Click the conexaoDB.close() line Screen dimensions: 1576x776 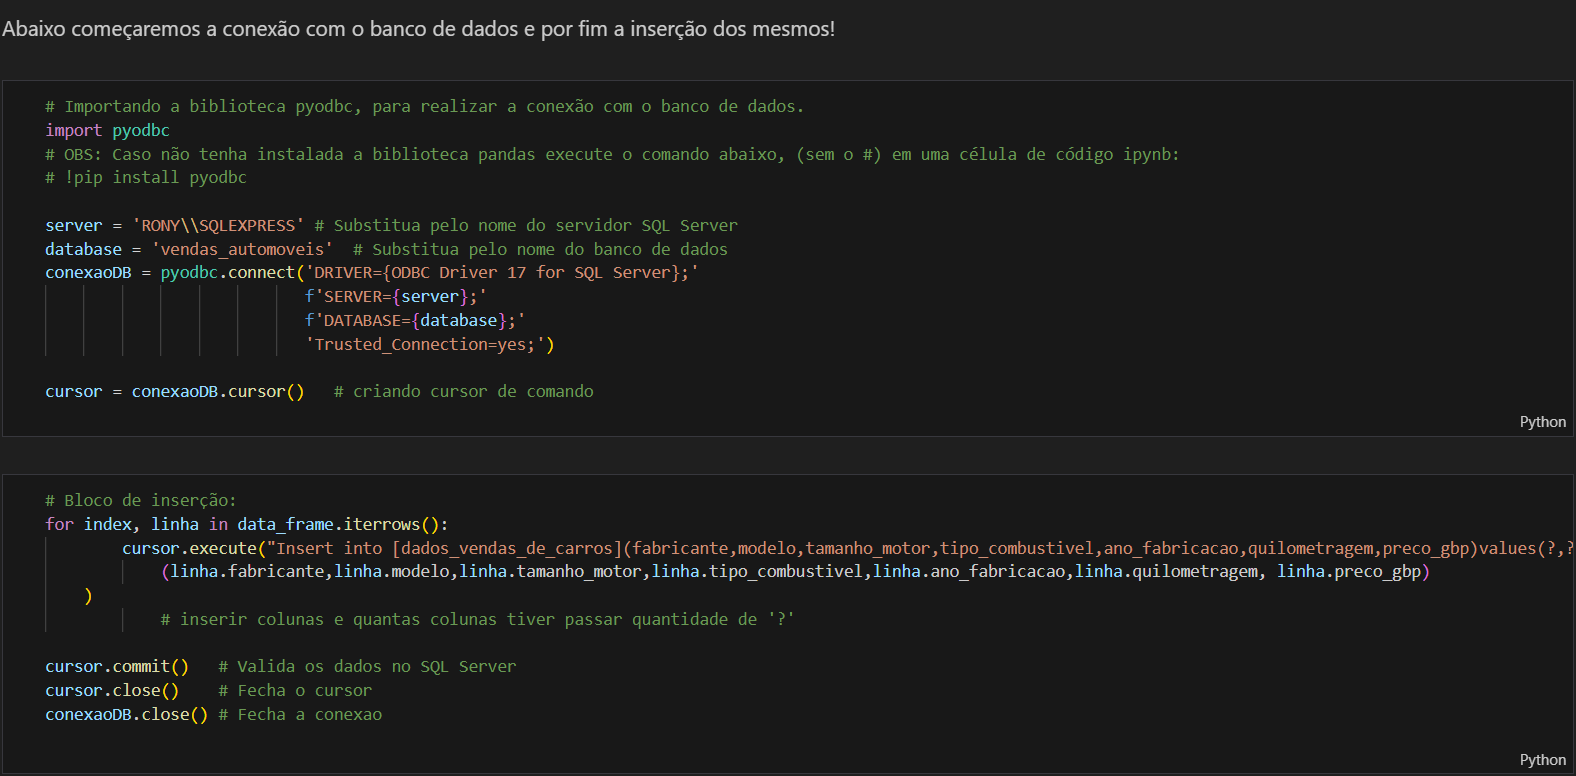coord(126,714)
